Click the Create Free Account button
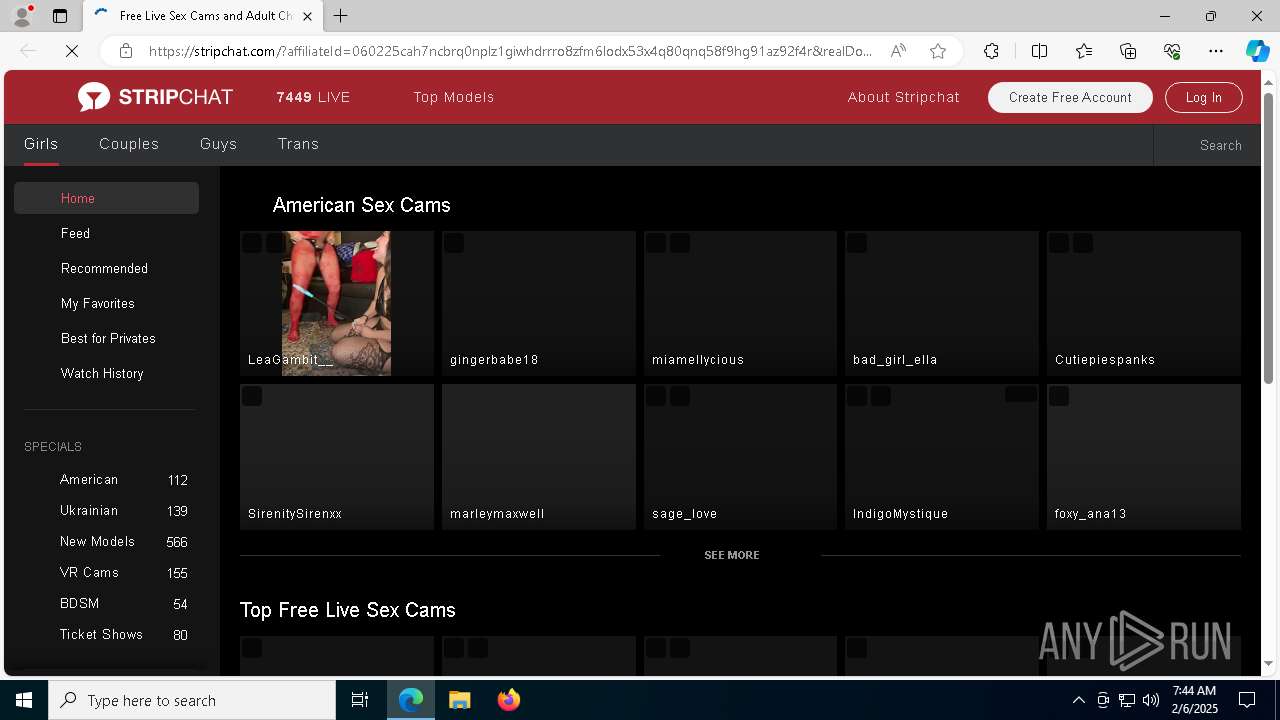Image resolution: width=1280 pixels, height=720 pixels. [x=1070, y=97]
